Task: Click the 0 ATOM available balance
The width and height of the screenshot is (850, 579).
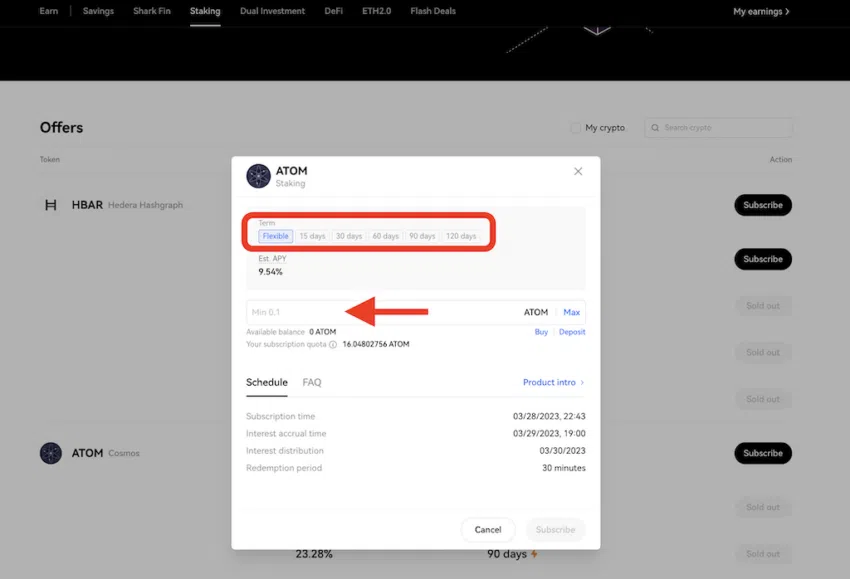Action: pyautogui.click(x=323, y=332)
